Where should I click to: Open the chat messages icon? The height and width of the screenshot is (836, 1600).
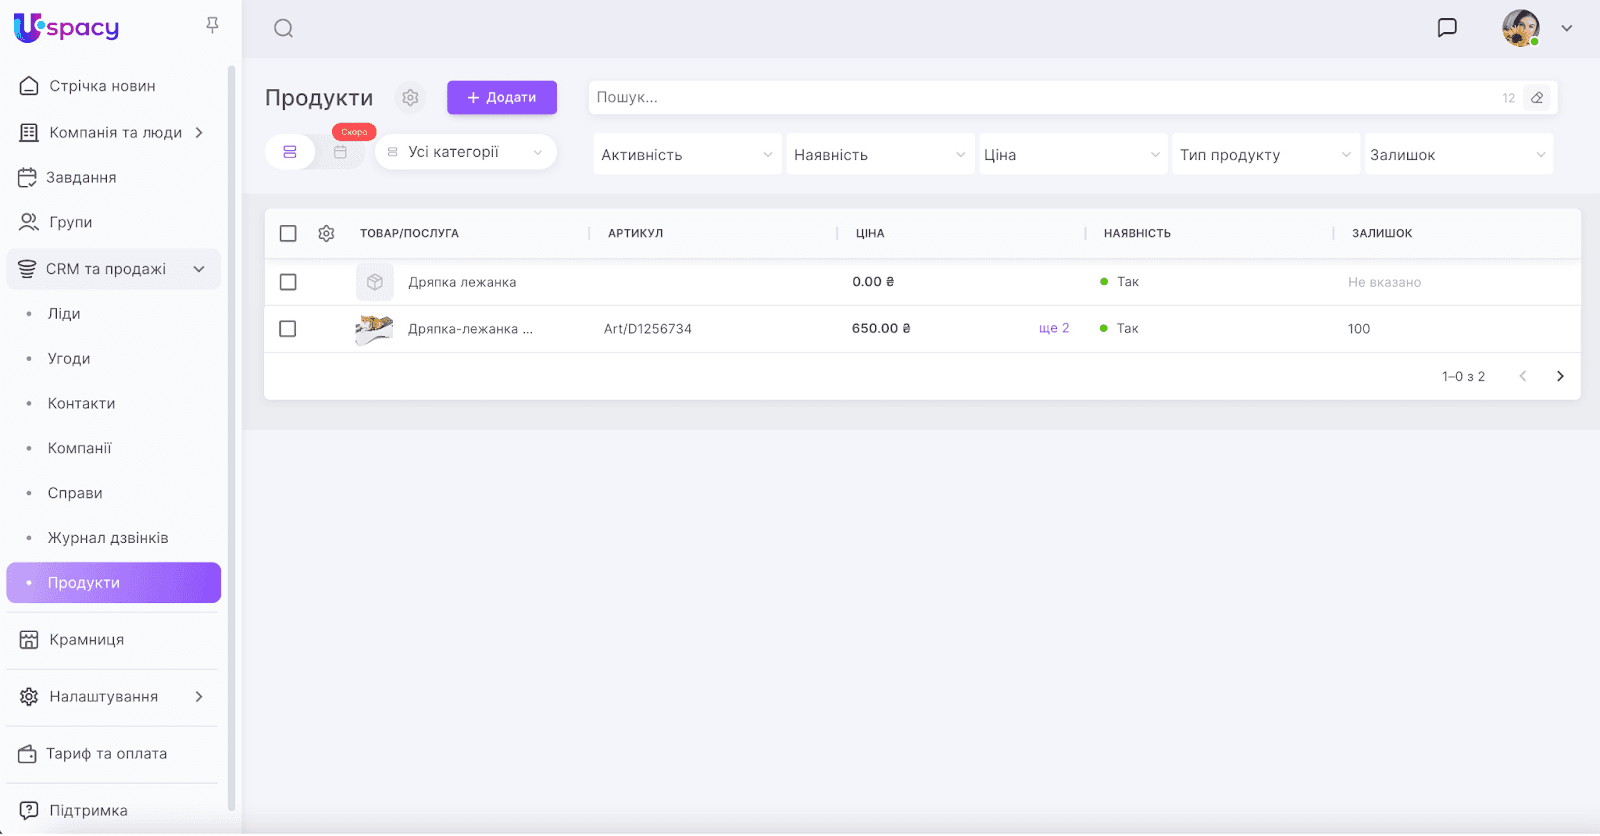[1447, 28]
